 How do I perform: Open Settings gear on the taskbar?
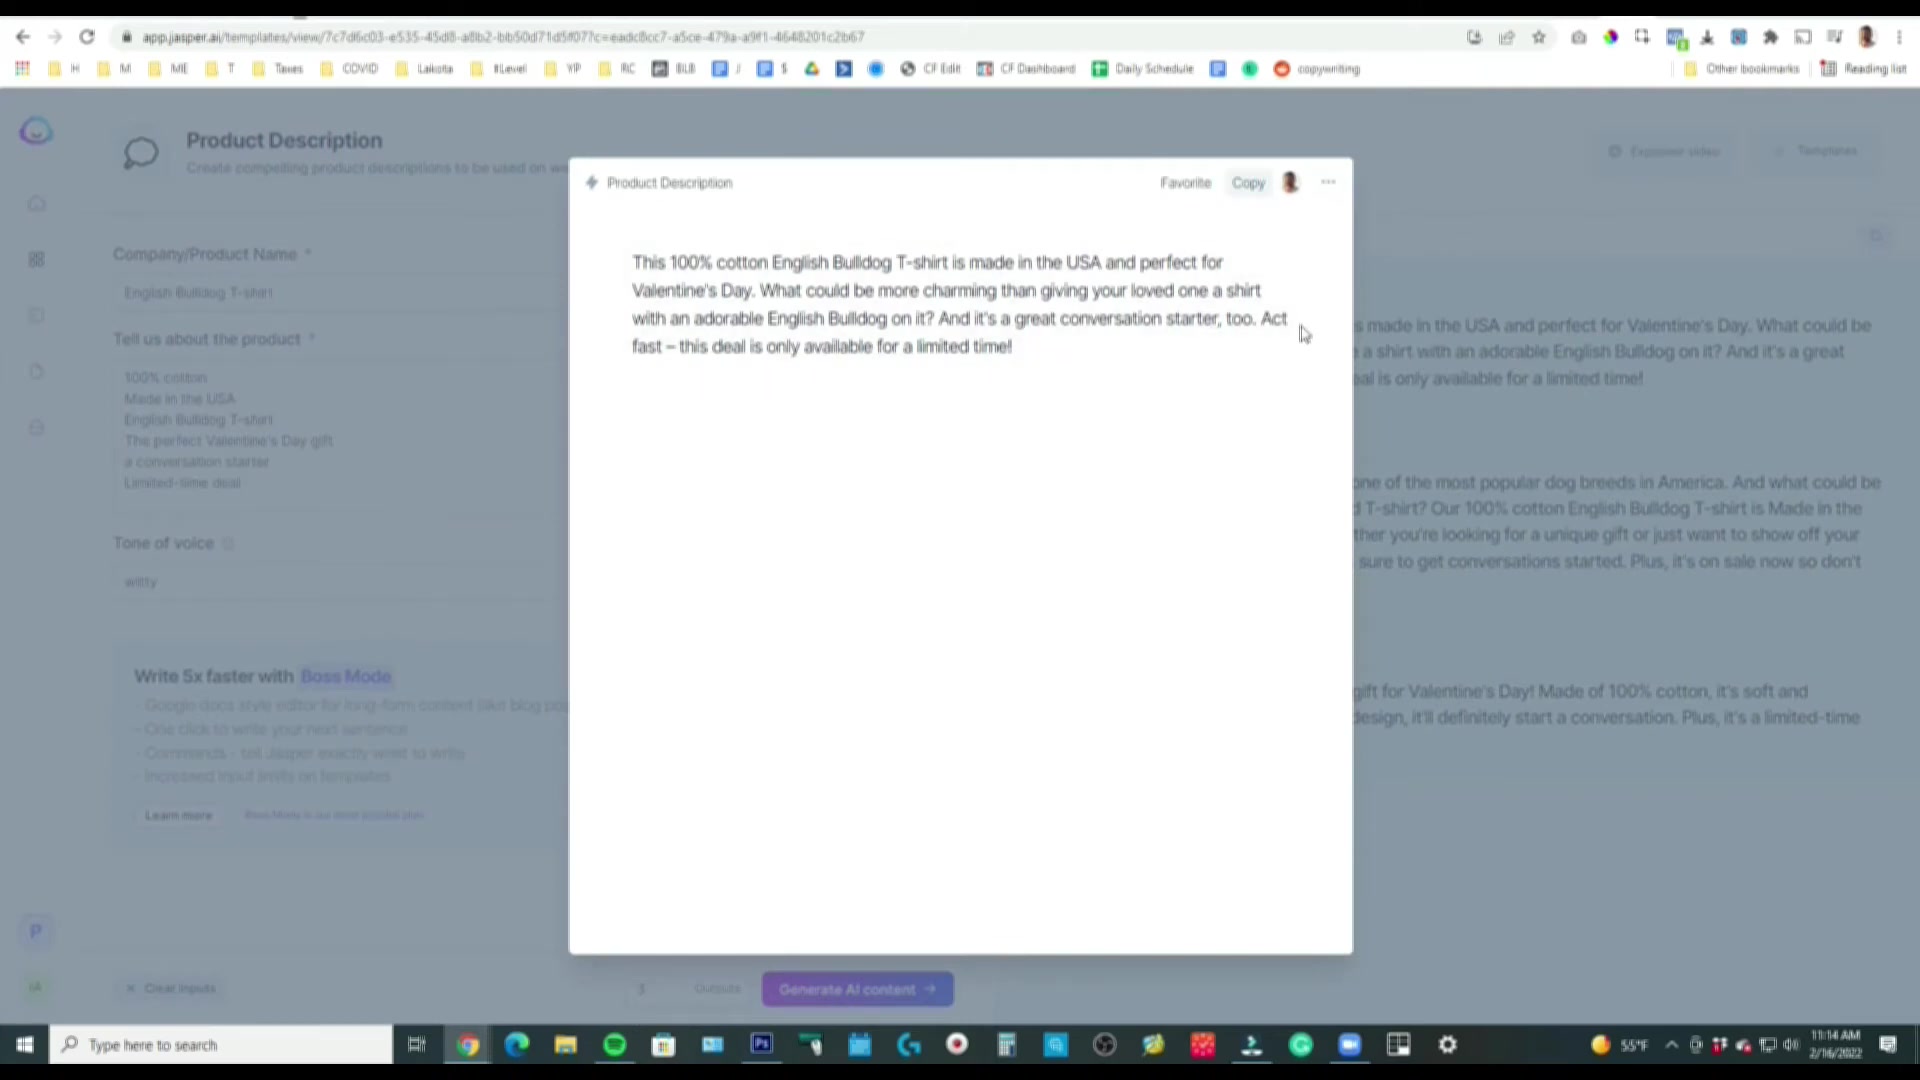[x=1448, y=1045]
